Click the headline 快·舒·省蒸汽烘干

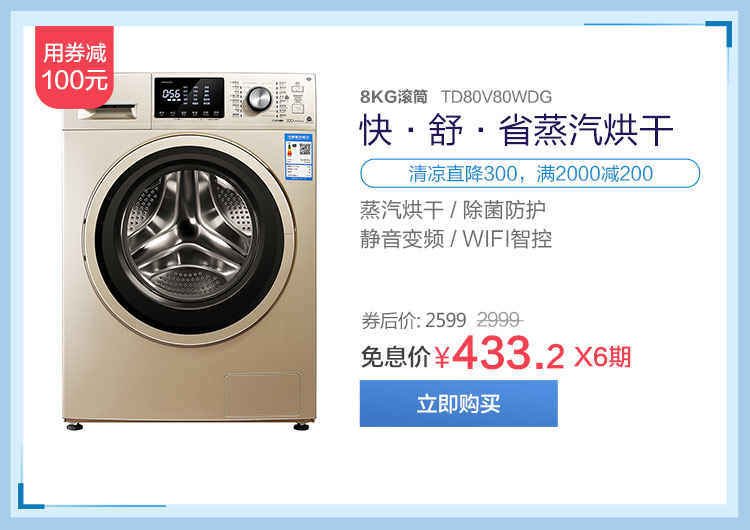coord(516,130)
